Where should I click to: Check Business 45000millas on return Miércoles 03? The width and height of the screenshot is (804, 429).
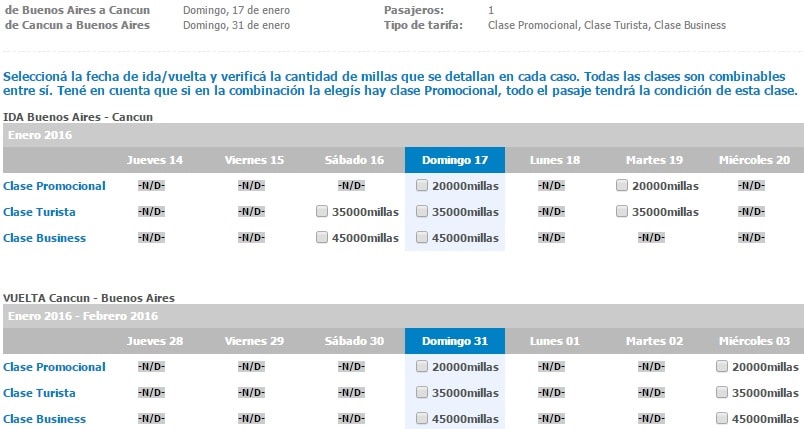721,418
